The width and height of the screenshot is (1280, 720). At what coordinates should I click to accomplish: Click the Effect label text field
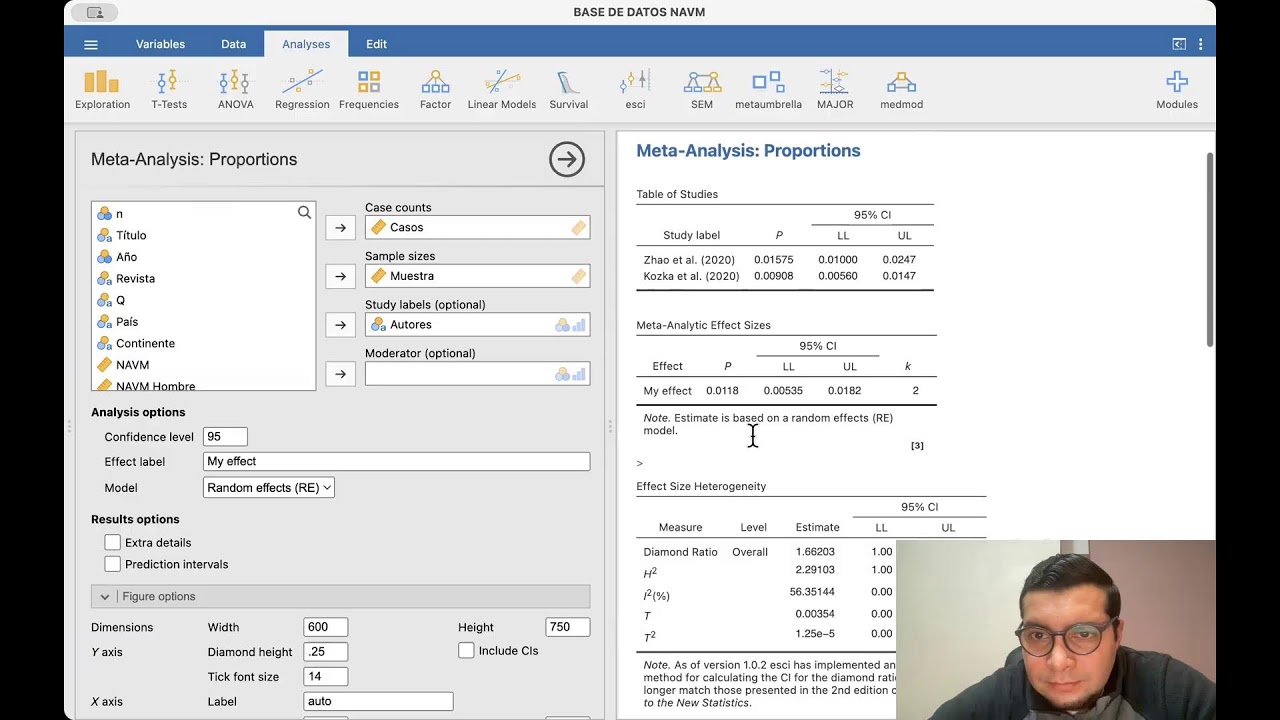396,462
